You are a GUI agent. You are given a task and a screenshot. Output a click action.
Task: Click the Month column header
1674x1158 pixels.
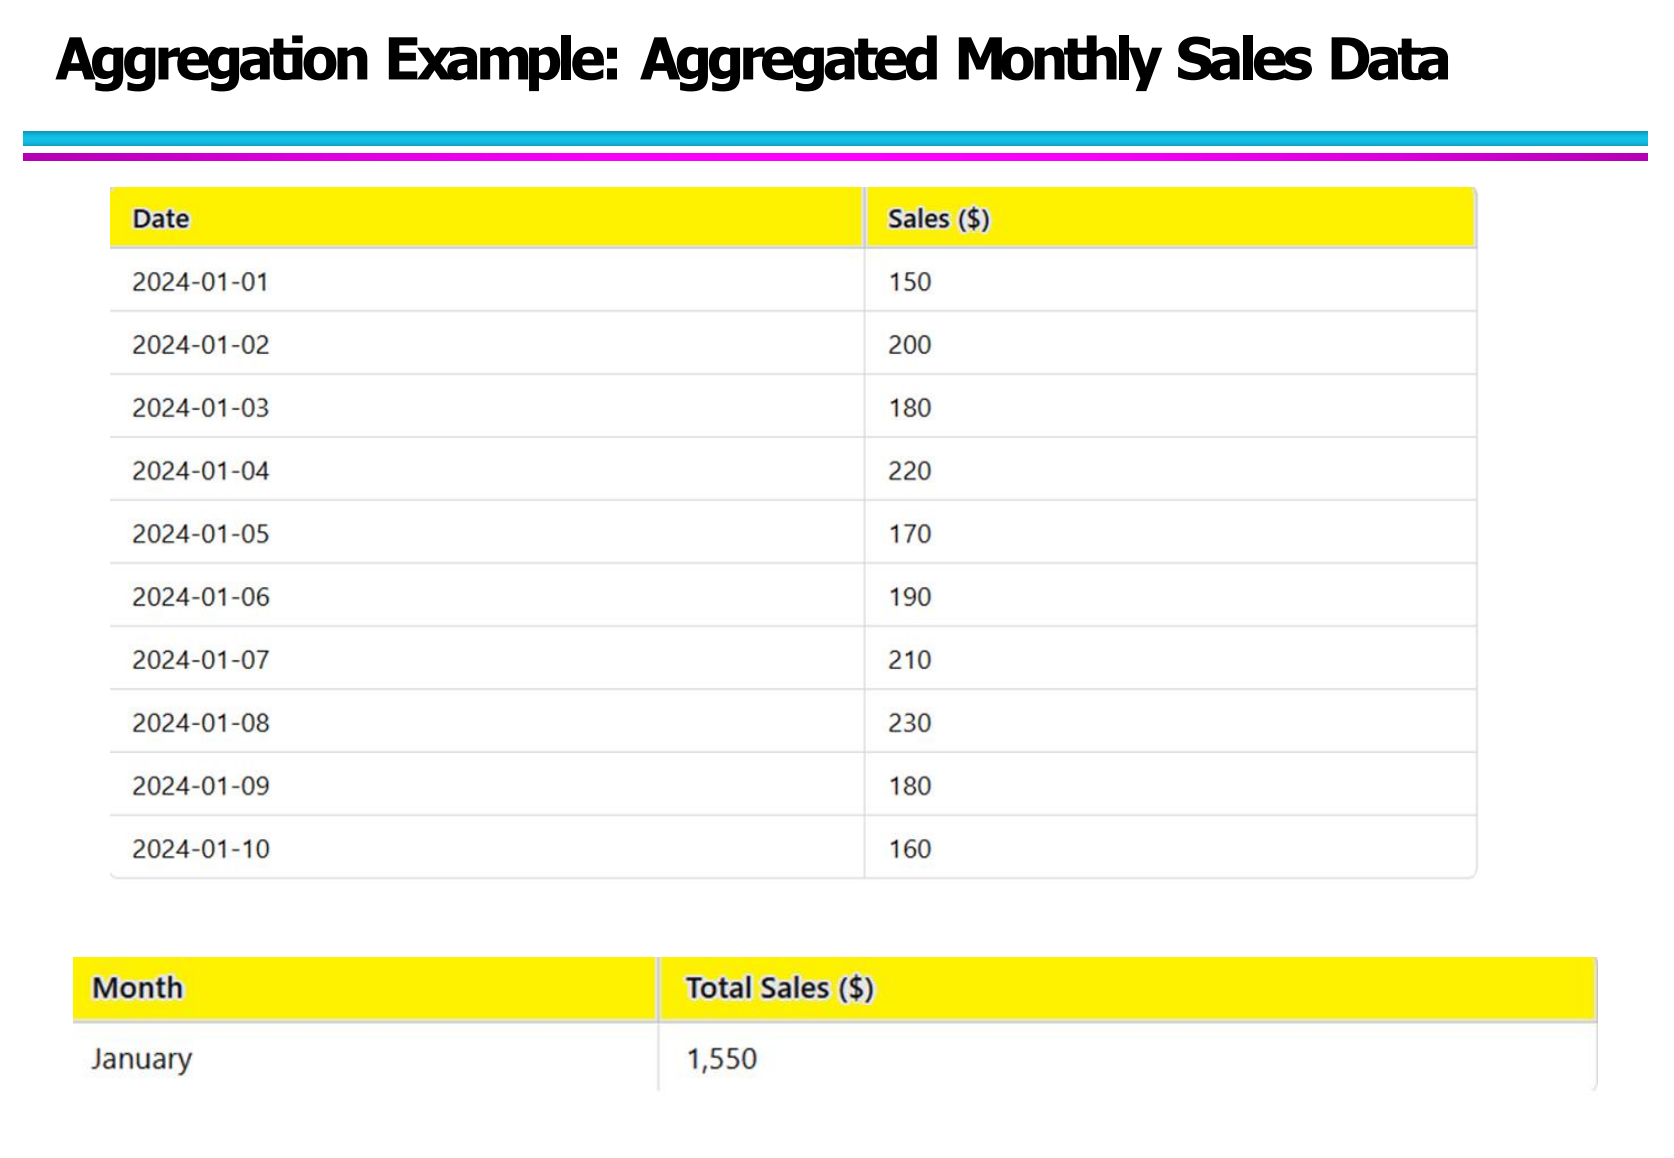[x=138, y=988]
